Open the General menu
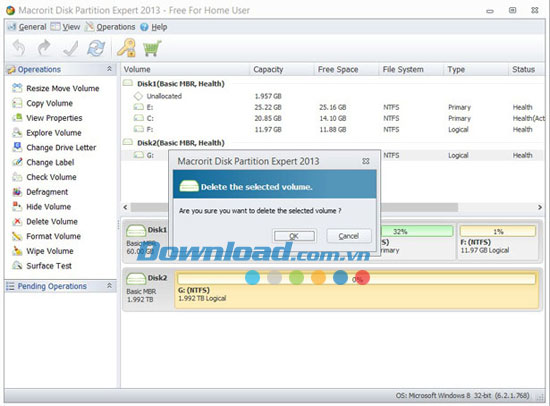Image resolution: width=550 pixels, height=406 pixels. tap(27, 27)
